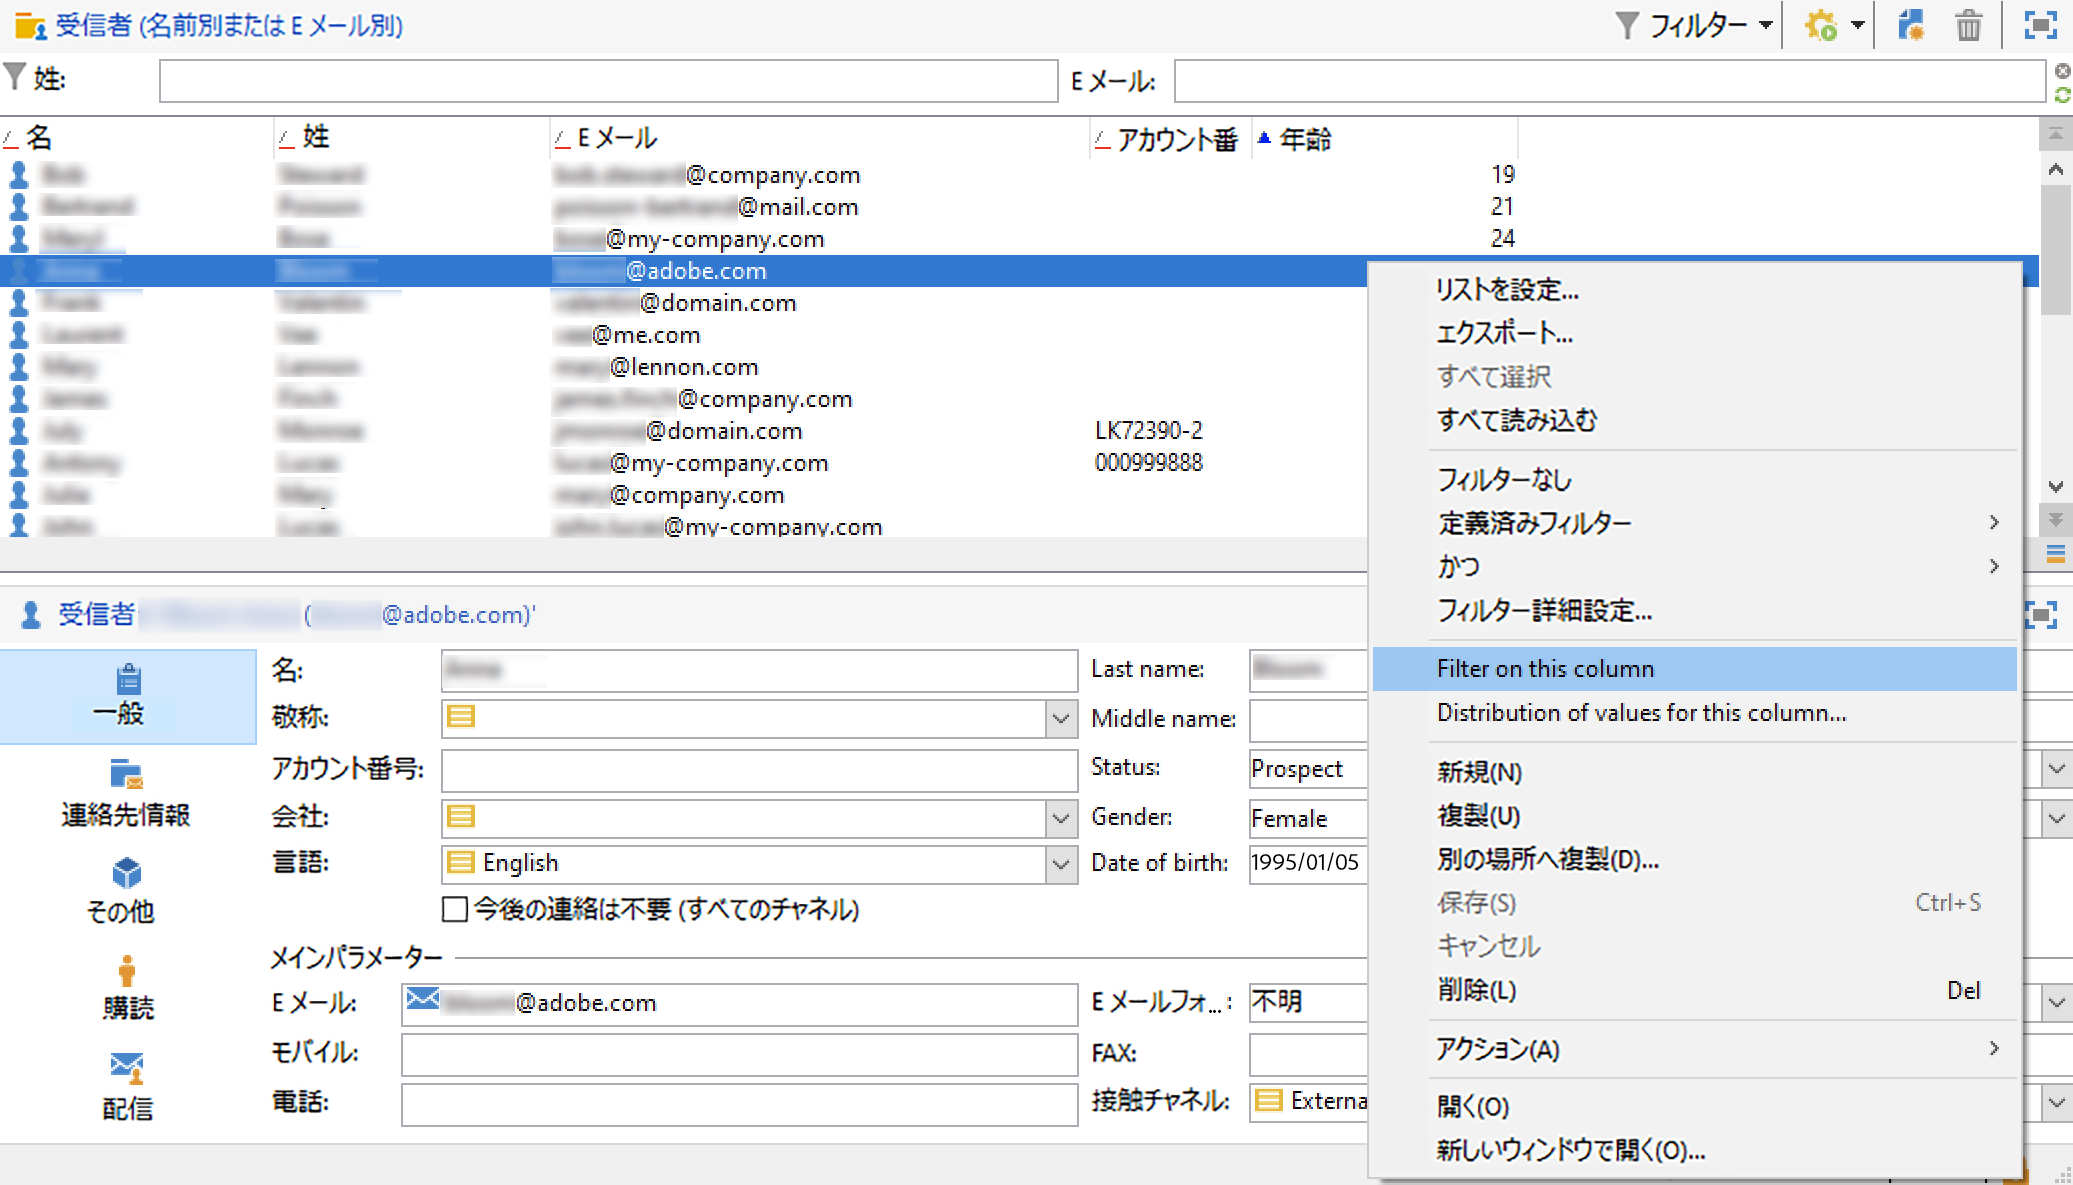
Task: Click the trash delete icon in toolbar
Action: (1967, 25)
